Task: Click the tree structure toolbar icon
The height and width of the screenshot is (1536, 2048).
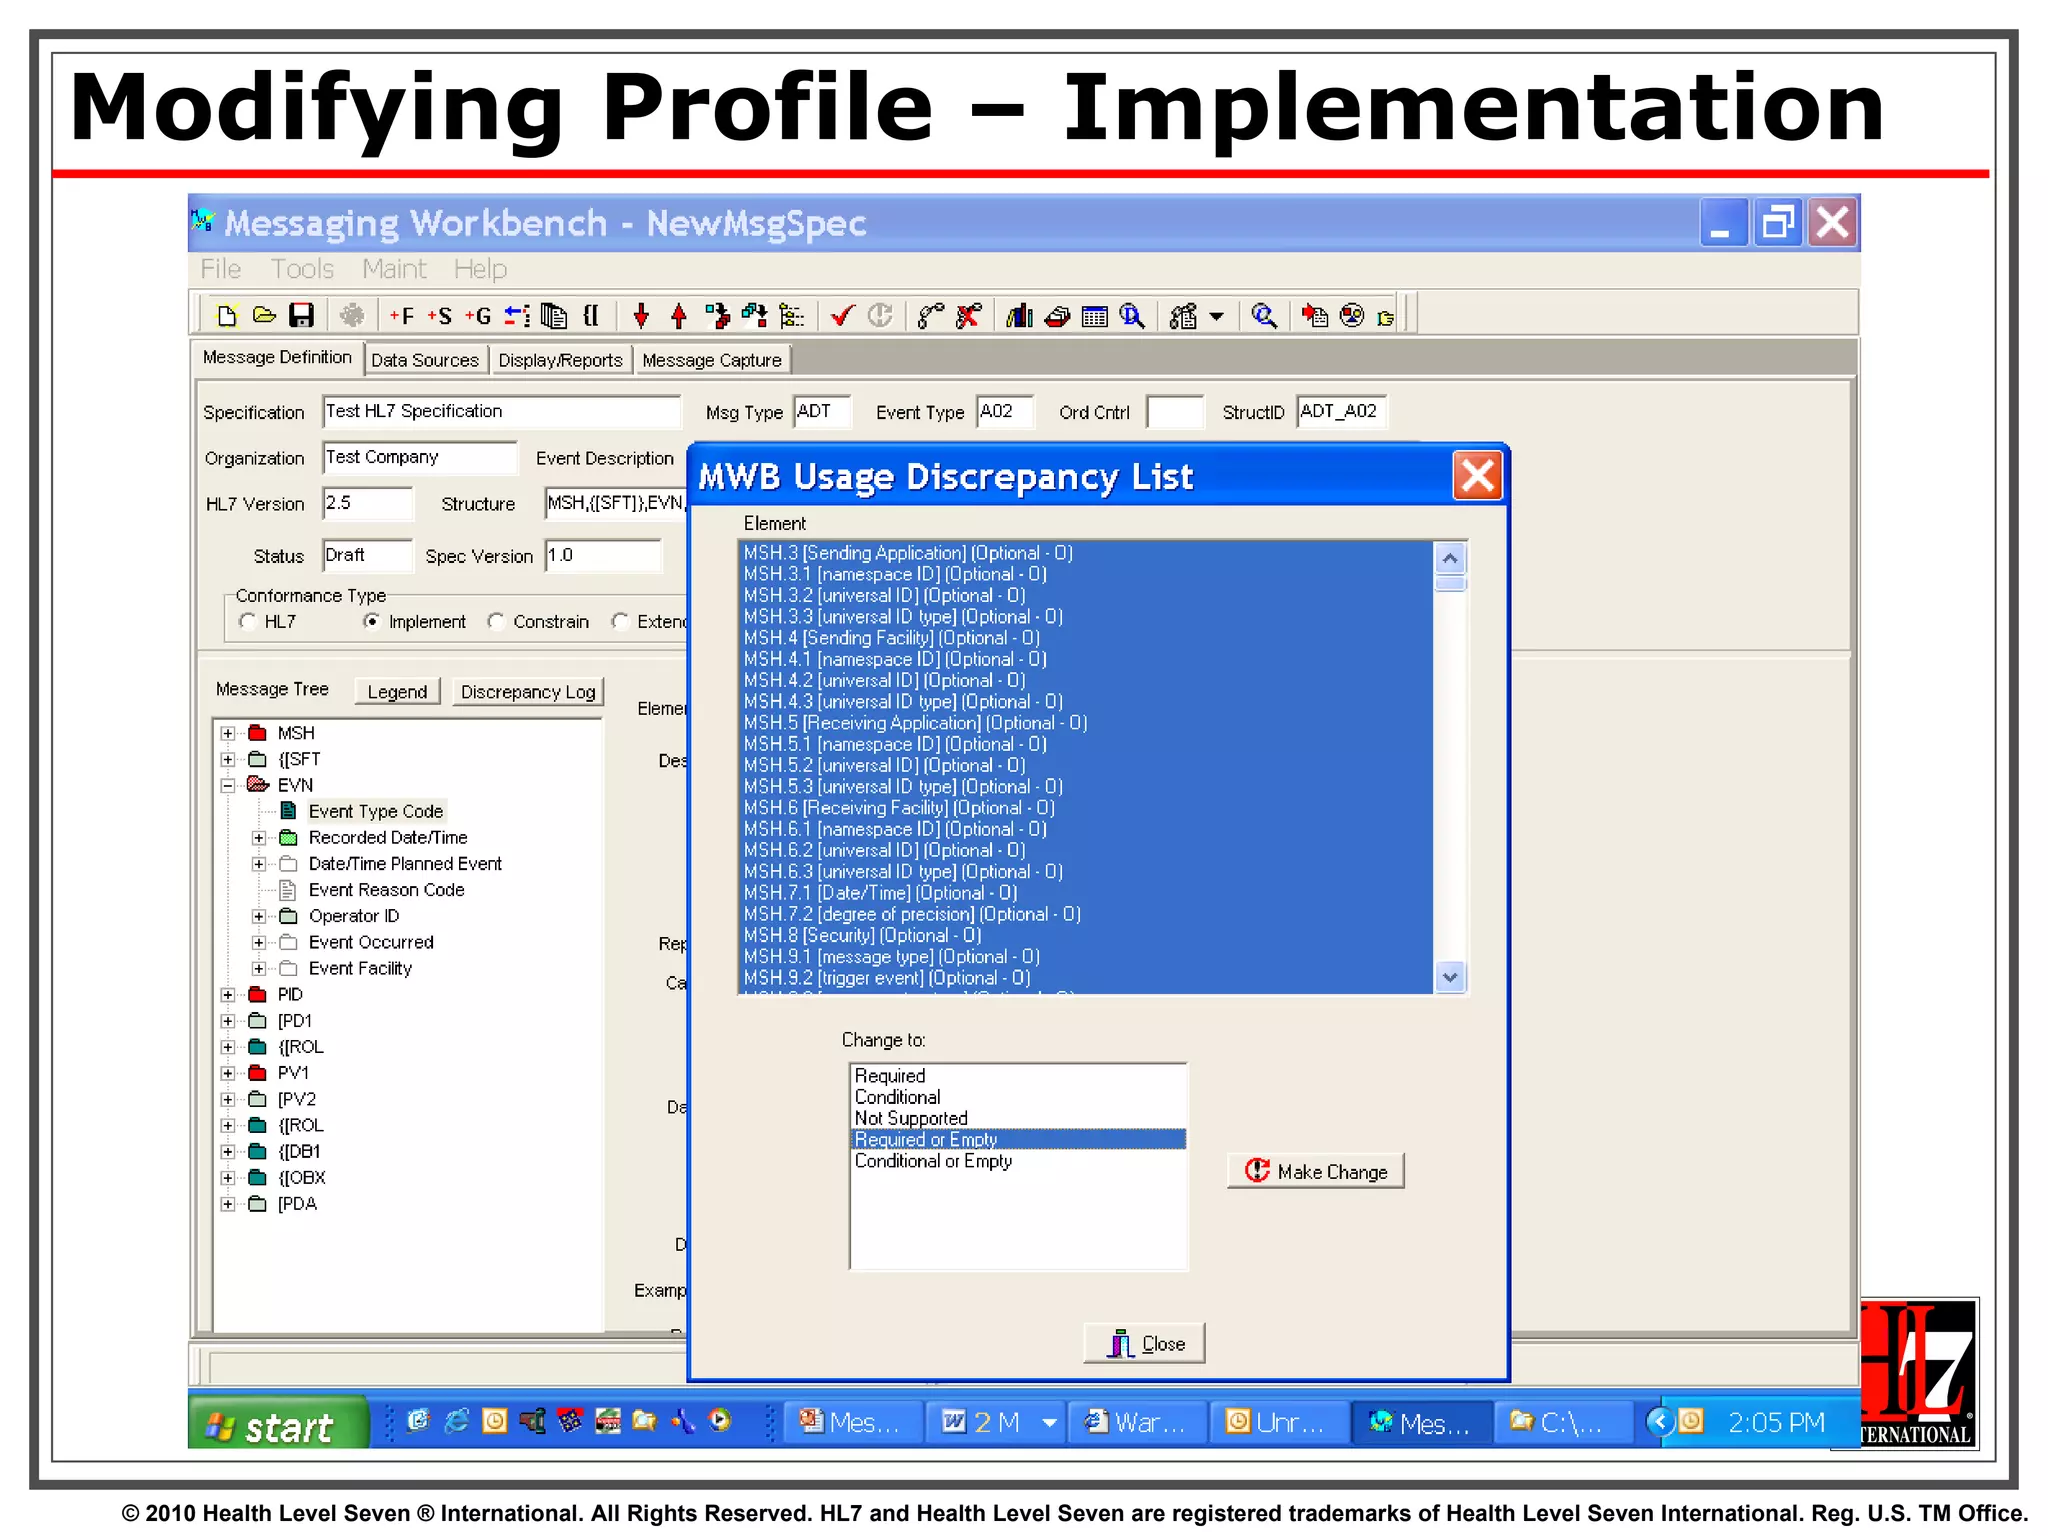Action: point(792,316)
